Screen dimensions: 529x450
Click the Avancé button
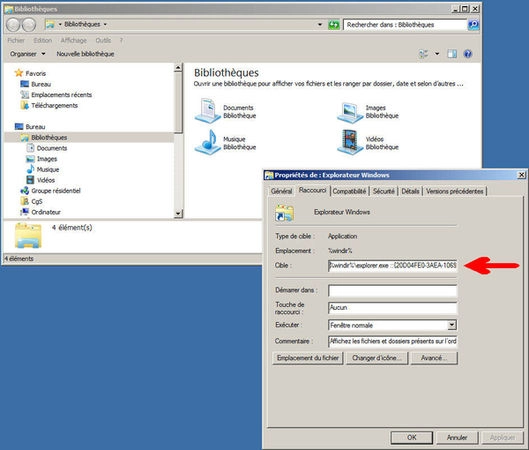tap(434, 358)
